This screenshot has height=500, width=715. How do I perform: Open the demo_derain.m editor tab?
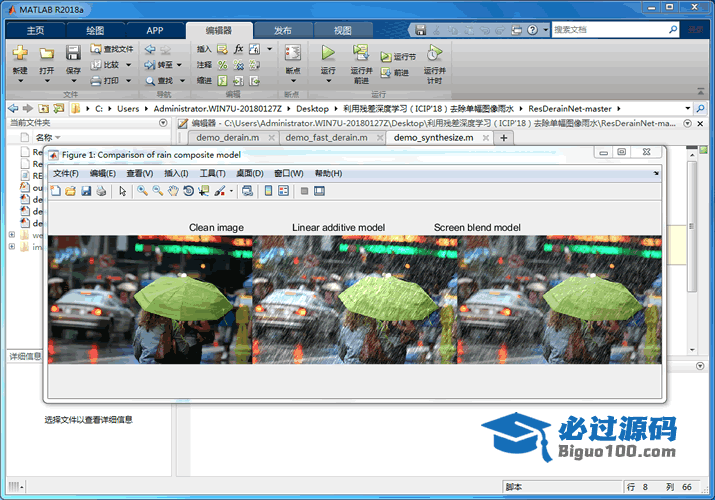pos(228,138)
